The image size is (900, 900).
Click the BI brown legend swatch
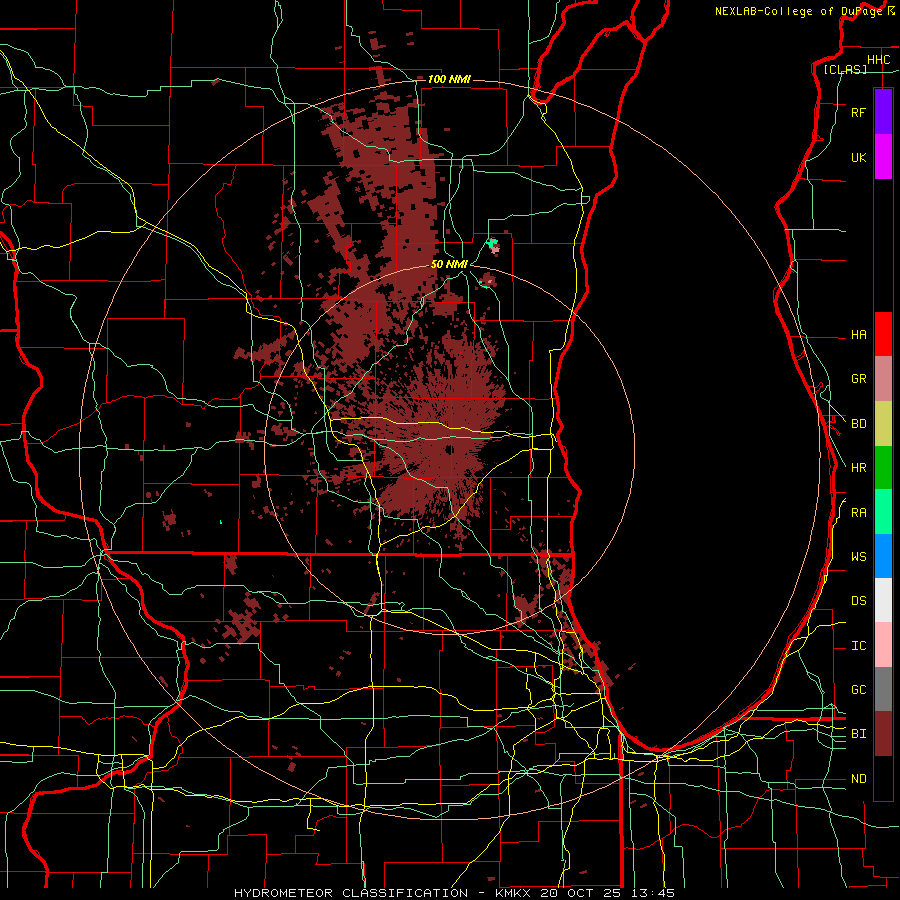point(883,734)
